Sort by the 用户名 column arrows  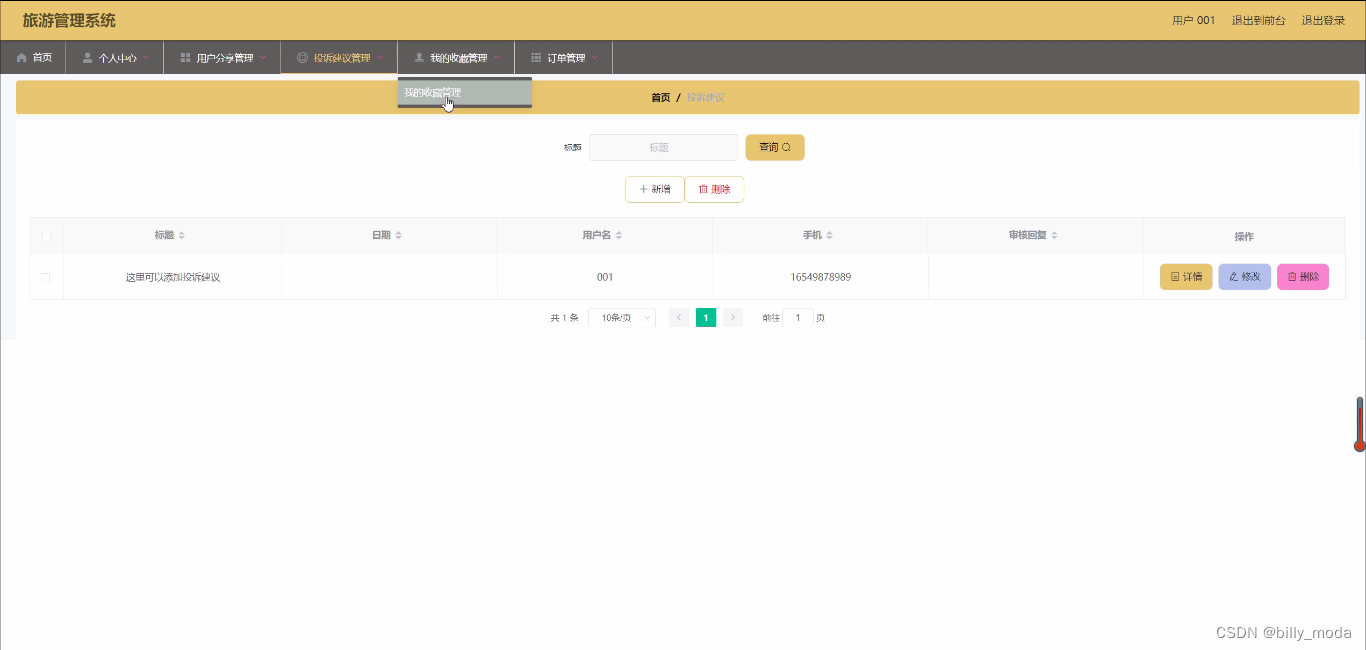(619, 236)
